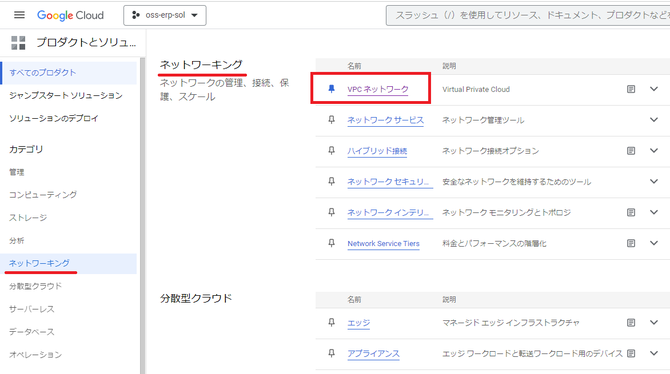Pin ネットワーク サービス row

point(331,120)
